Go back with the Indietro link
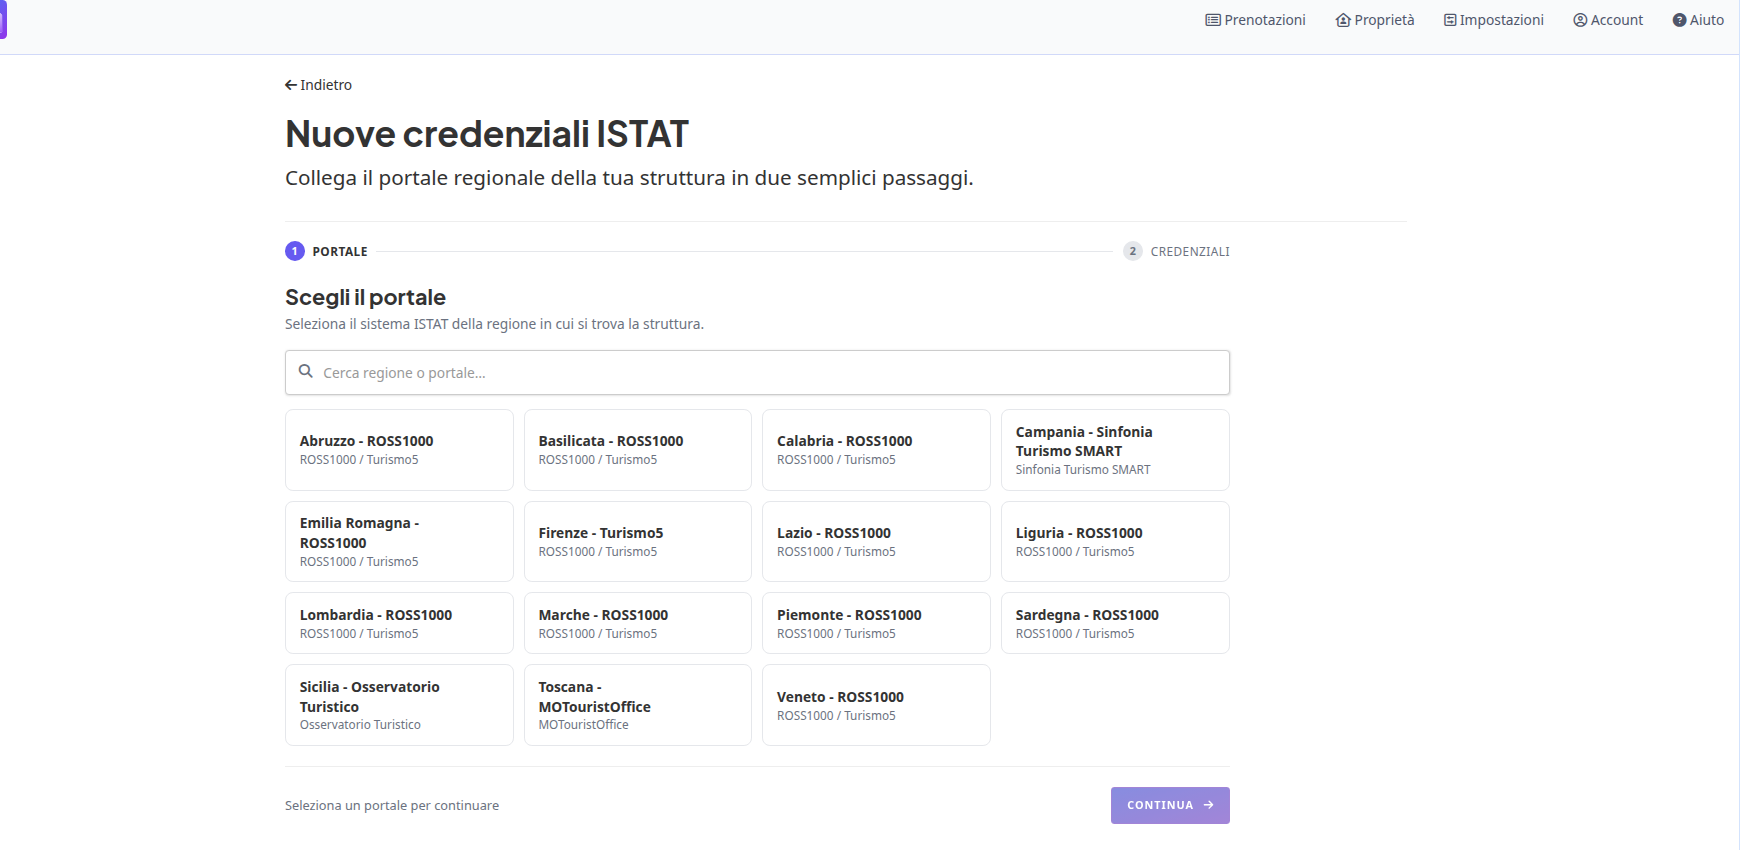Image resolution: width=1740 pixels, height=850 pixels. click(318, 85)
